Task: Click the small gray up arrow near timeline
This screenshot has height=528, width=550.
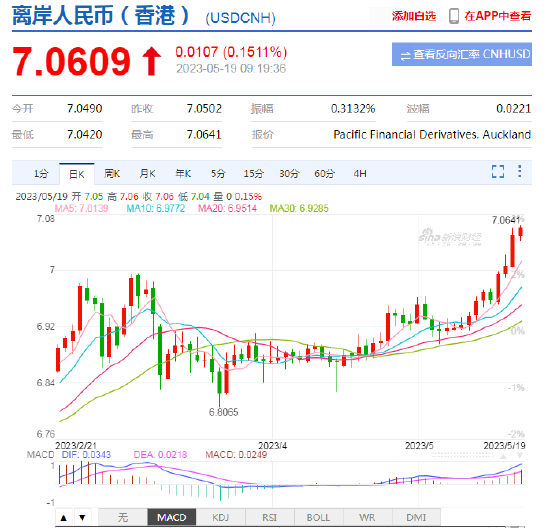Action: click(x=503, y=456)
